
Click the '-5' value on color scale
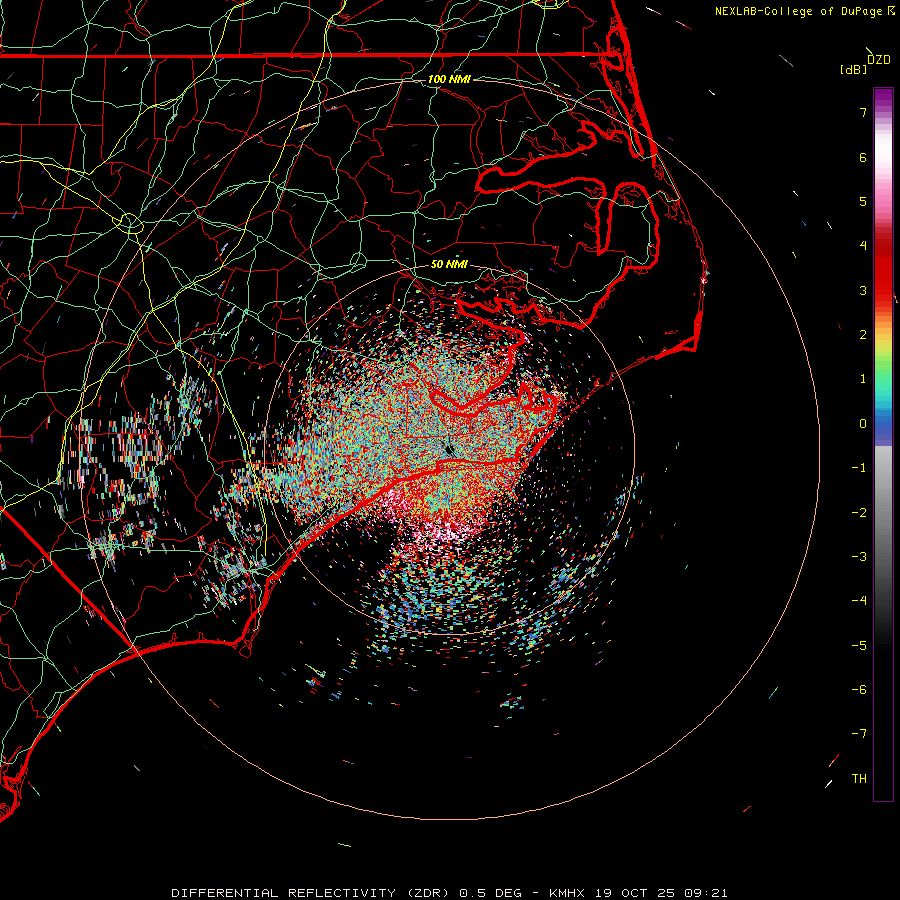pyautogui.click(x=859, y=646)
